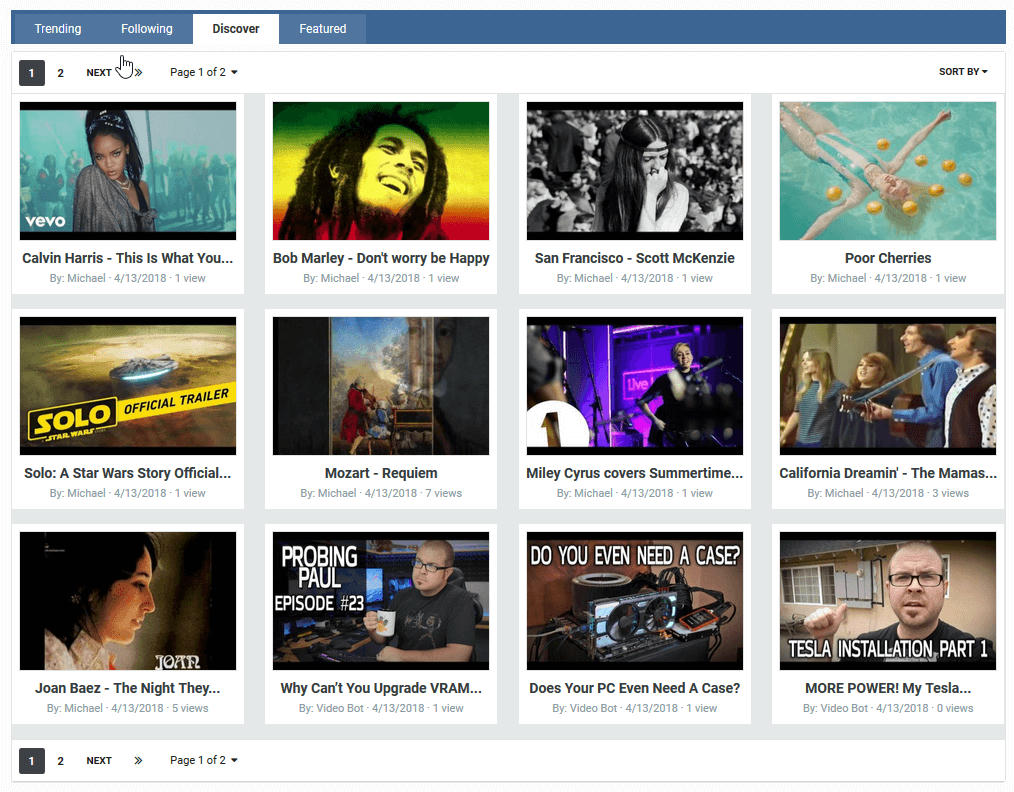This screenshot has height=792, width=1014.
Task: Click title 'Miley Cyrus covers Summertime...'
Action: tap(634, 473)
